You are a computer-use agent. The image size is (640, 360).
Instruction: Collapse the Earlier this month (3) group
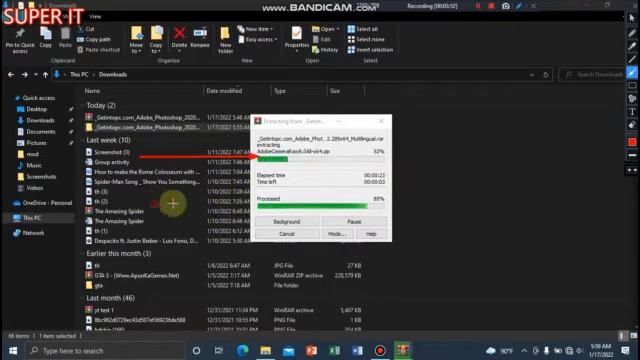[x=82, y=253]
